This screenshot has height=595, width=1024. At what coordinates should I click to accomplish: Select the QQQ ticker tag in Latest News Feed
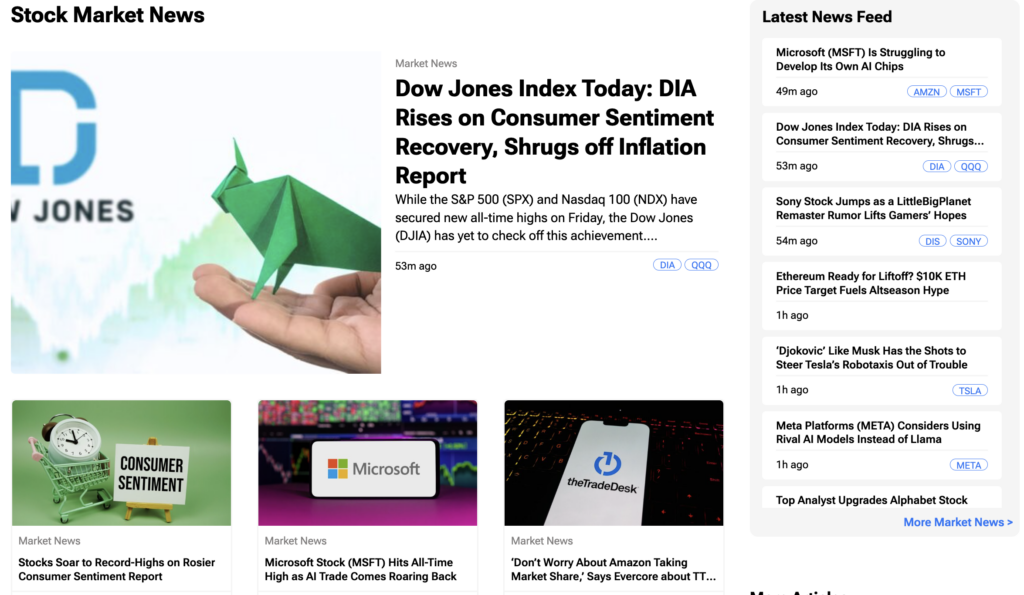click(971, 167)
